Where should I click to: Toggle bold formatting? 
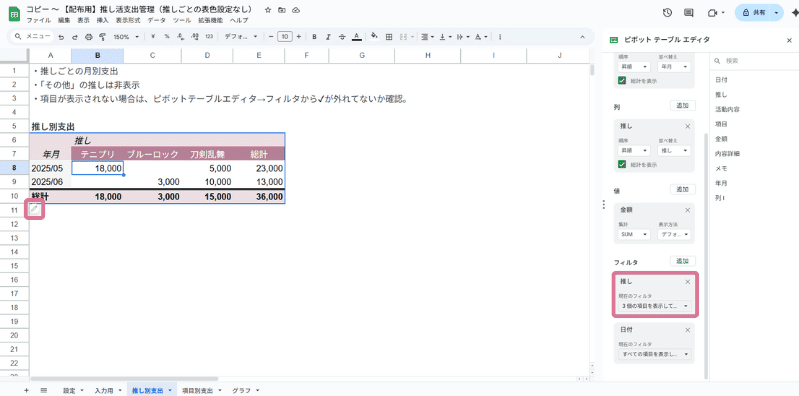[314, 37]
